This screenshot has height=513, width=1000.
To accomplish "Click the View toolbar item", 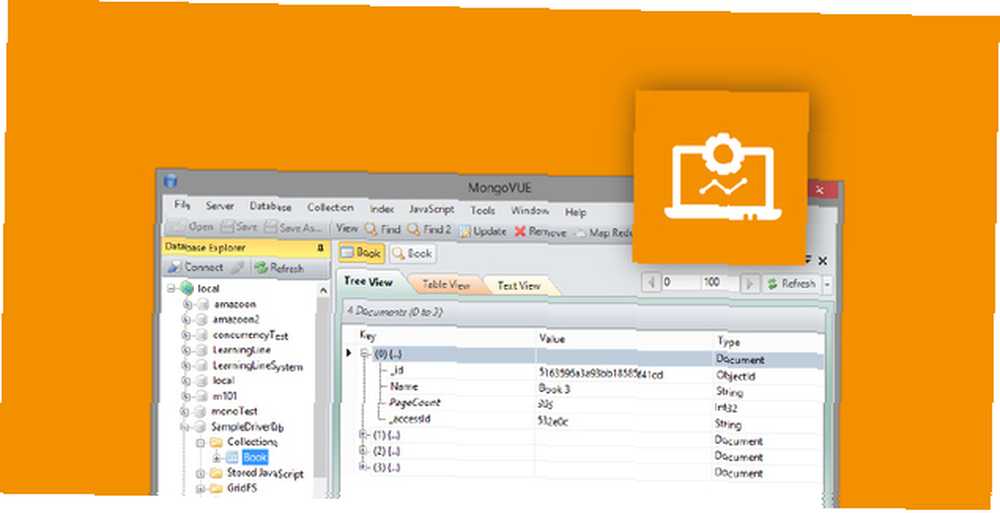I will 347,228.
